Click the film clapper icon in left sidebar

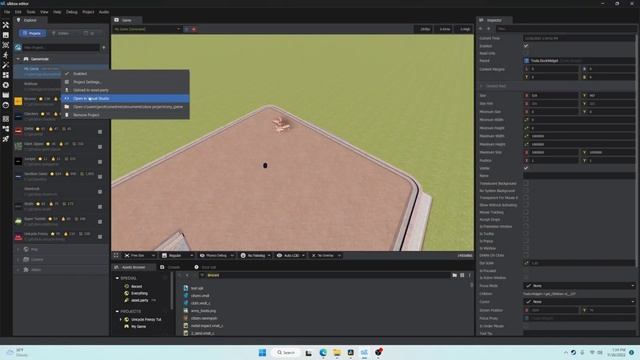(6, 95)
